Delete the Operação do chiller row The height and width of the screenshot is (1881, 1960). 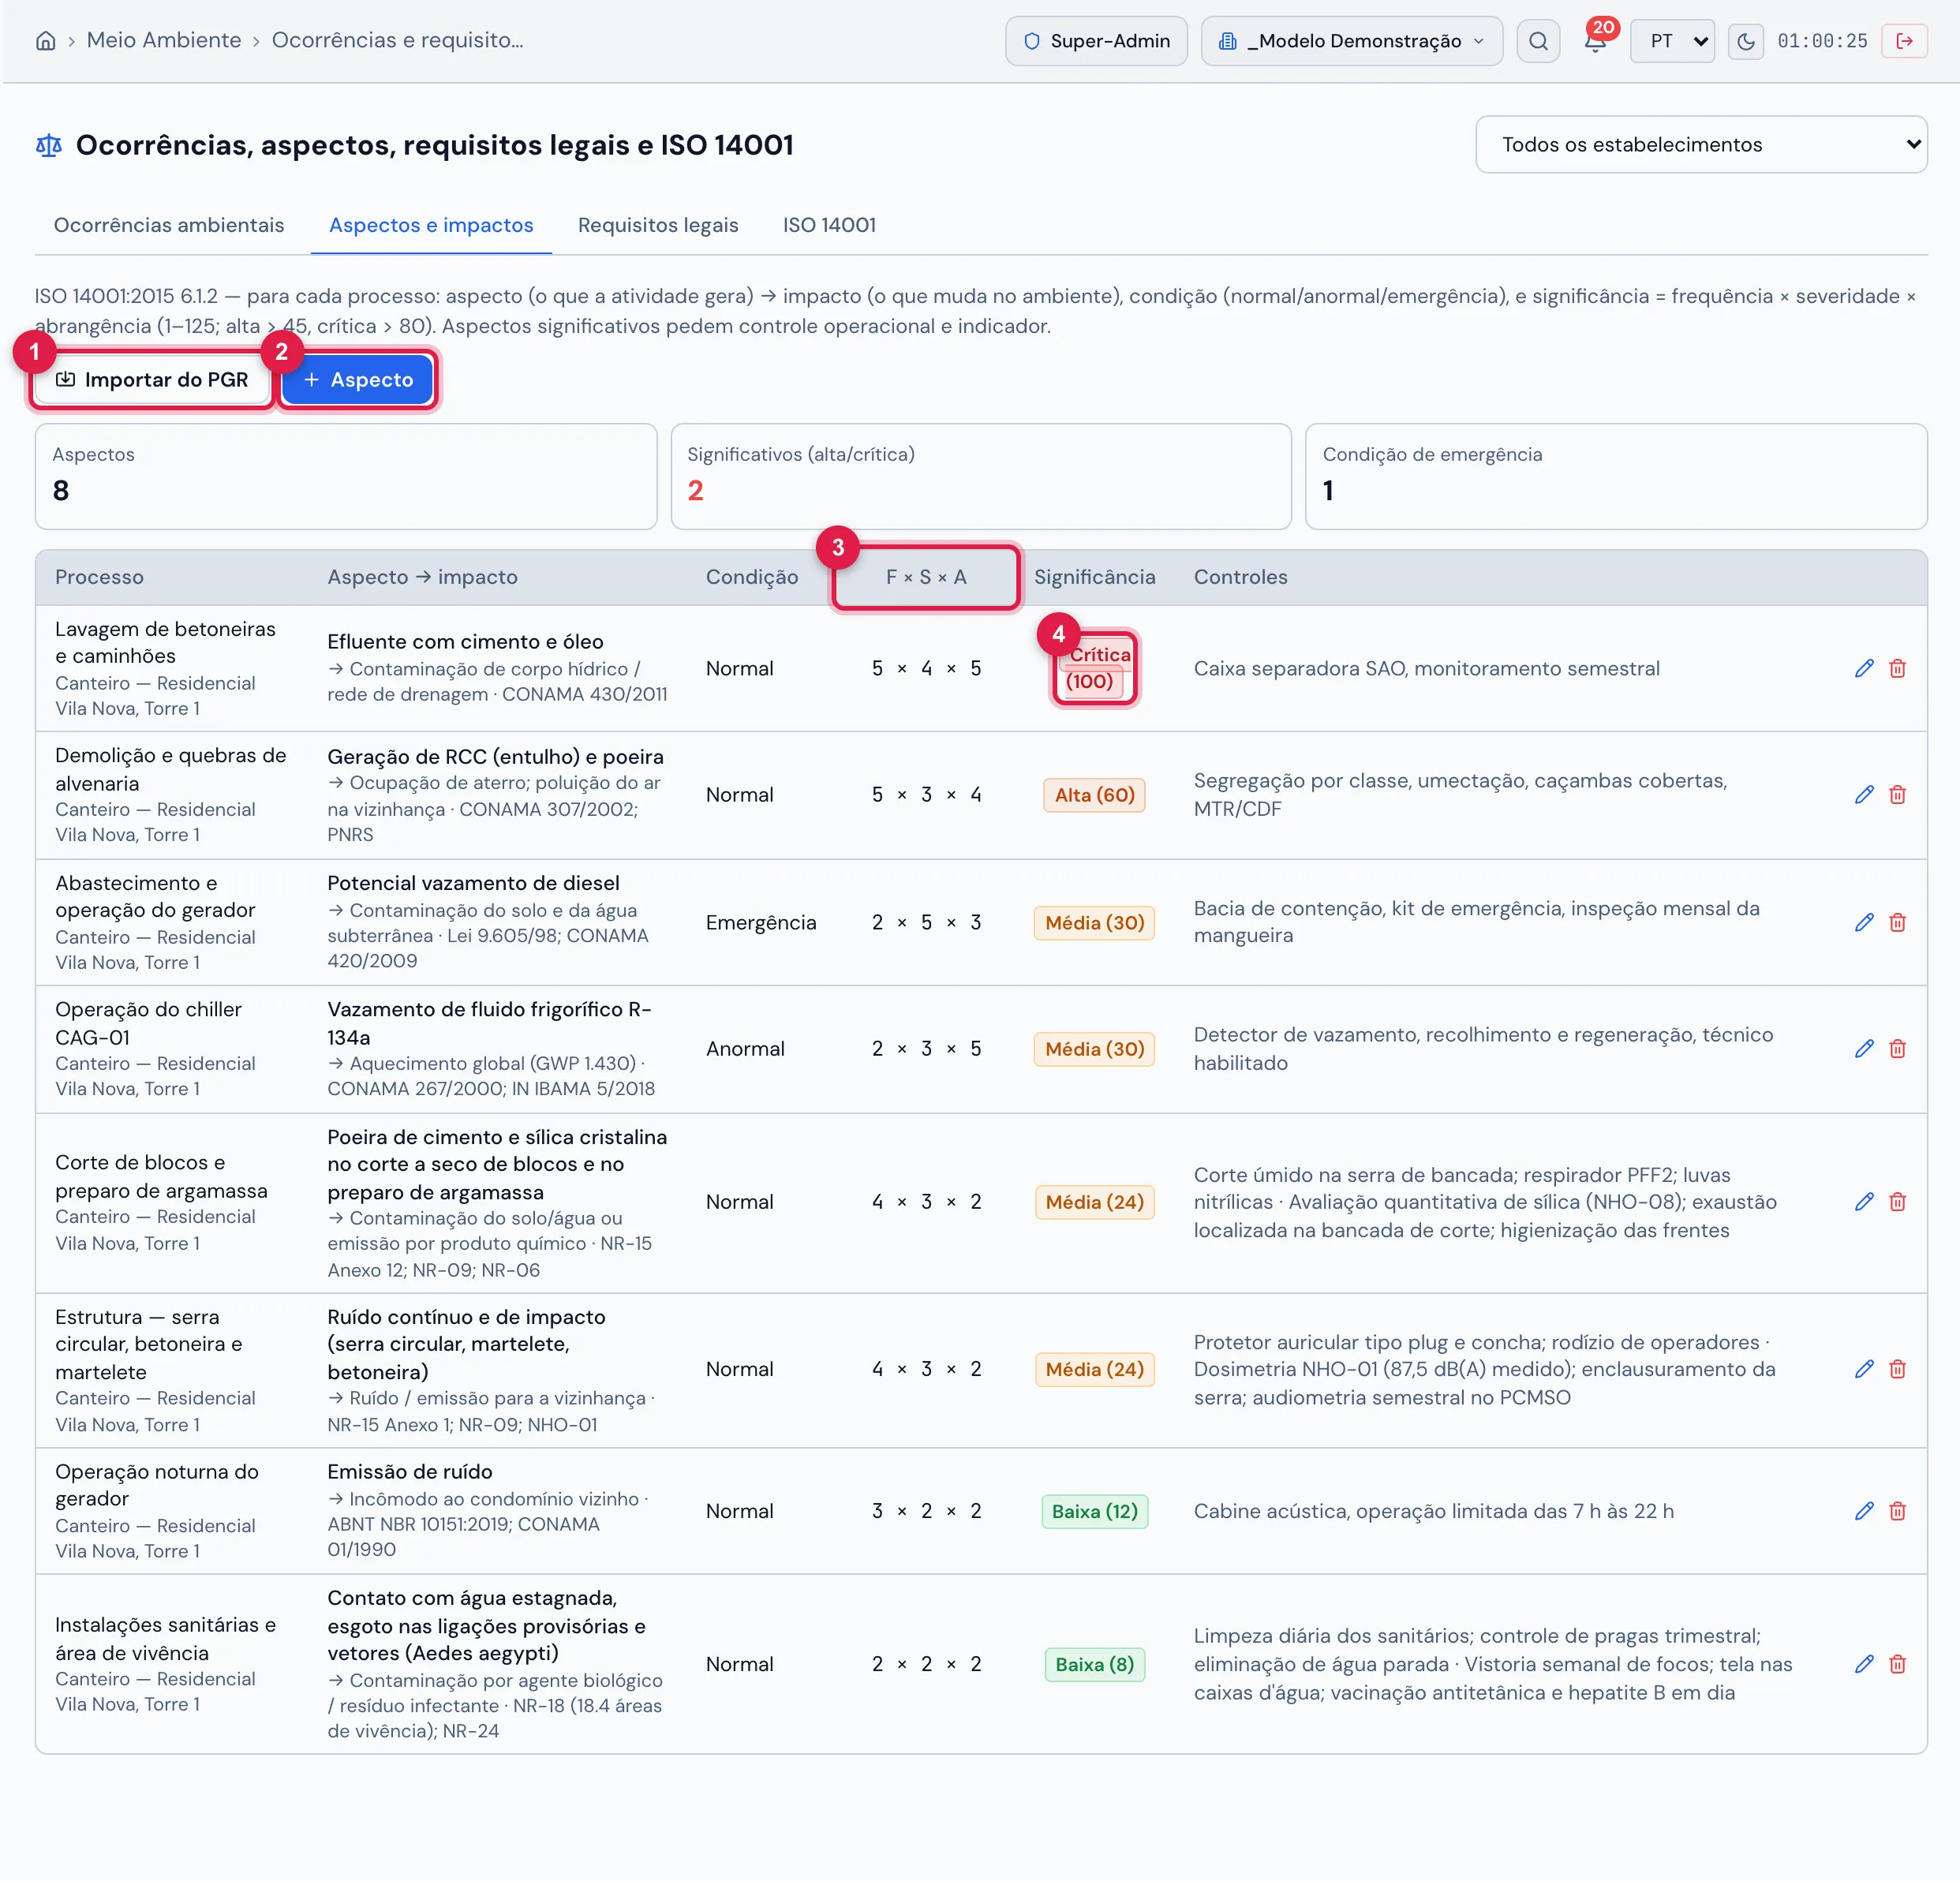1897,1049
